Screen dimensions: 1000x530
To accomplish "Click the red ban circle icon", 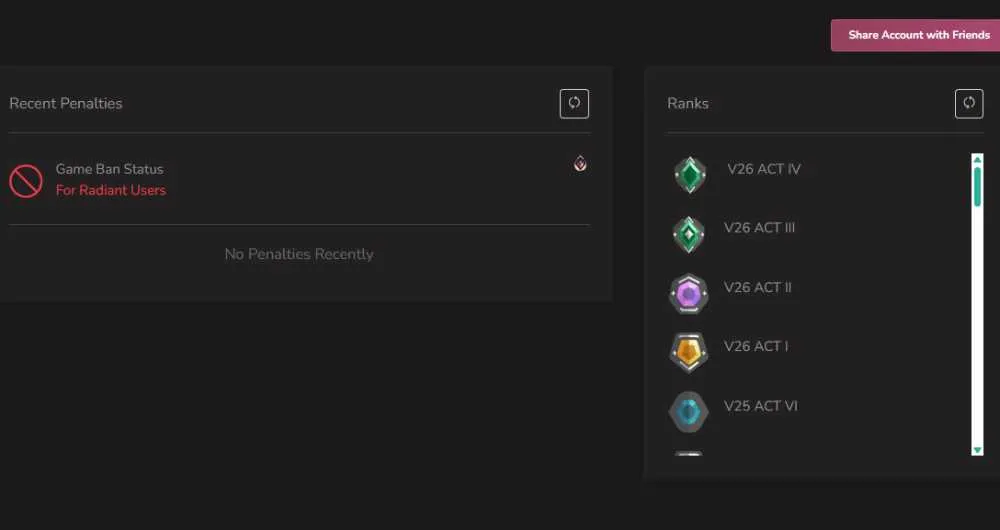I will (26, 181).
